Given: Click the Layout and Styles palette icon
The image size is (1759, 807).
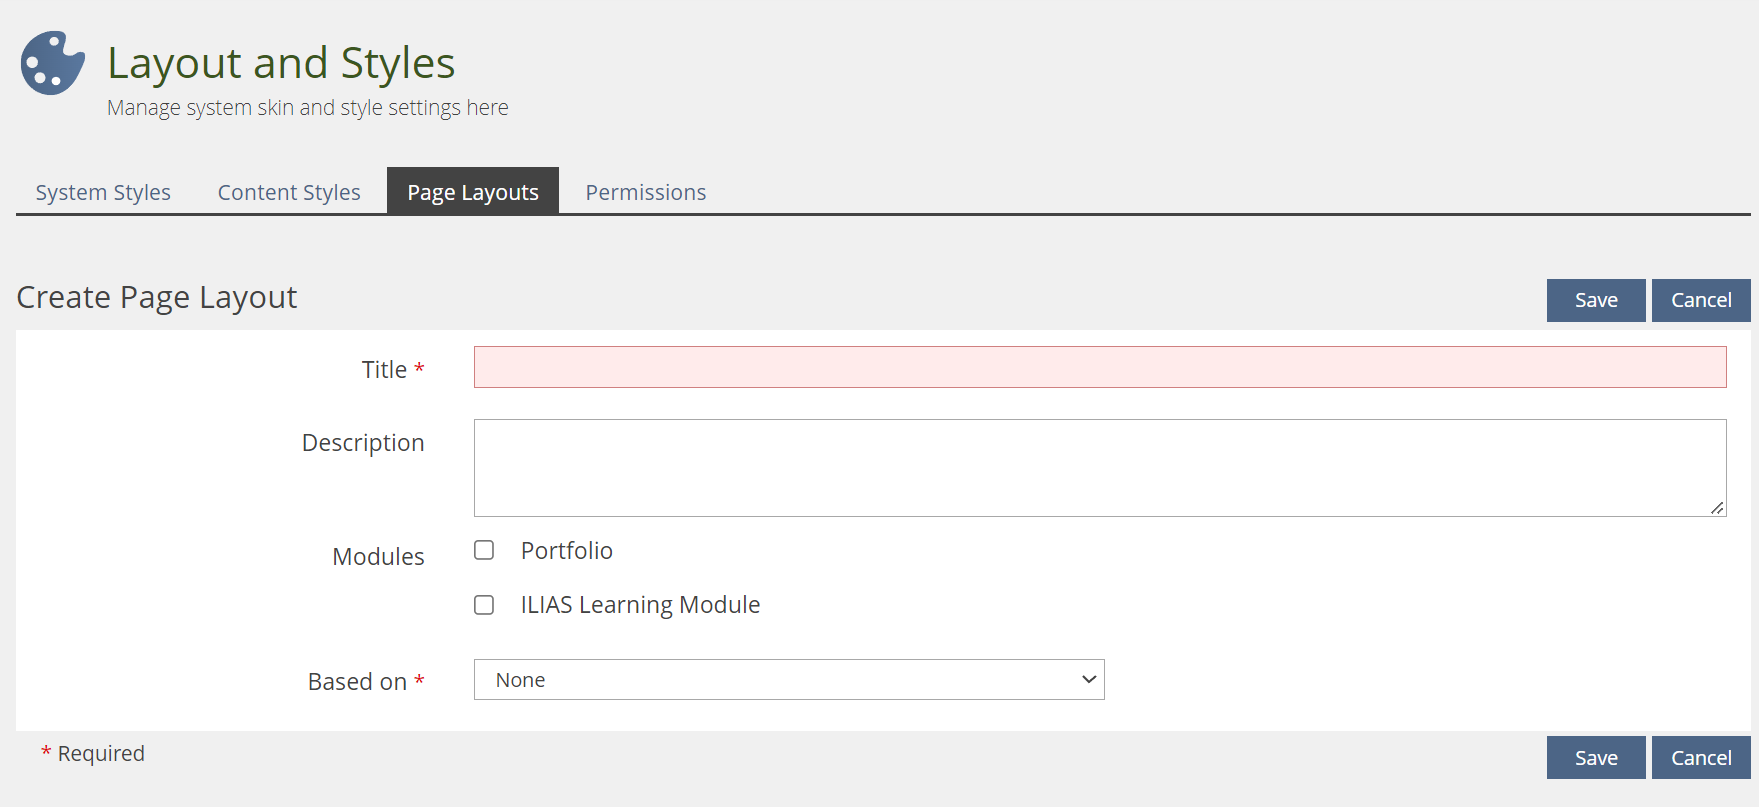Looking at the screenshot, I should click(52, 63).
